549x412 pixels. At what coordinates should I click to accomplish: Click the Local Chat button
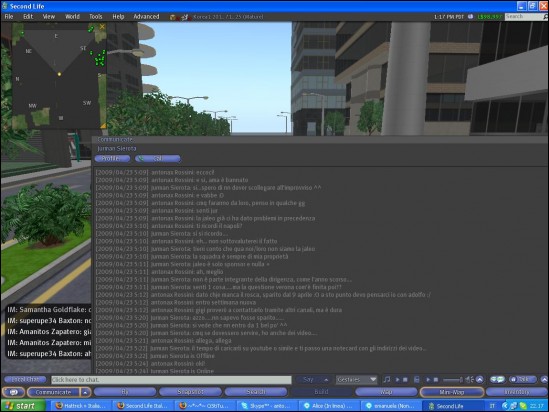25,379
